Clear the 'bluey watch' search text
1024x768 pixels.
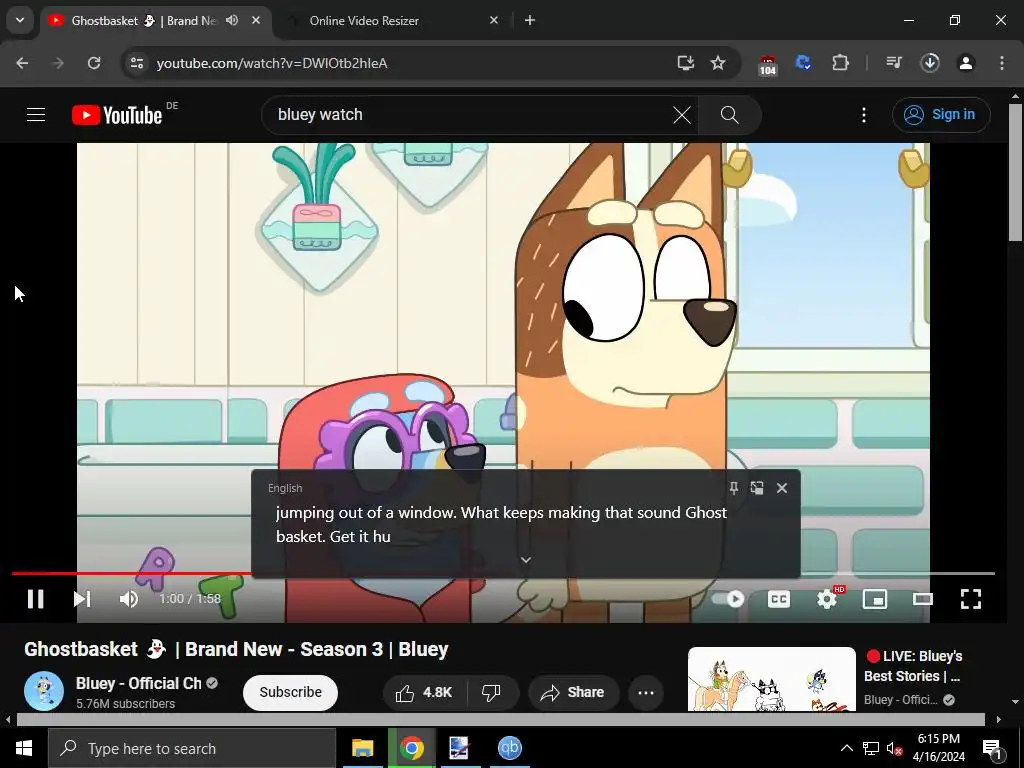tap(682, 115)
